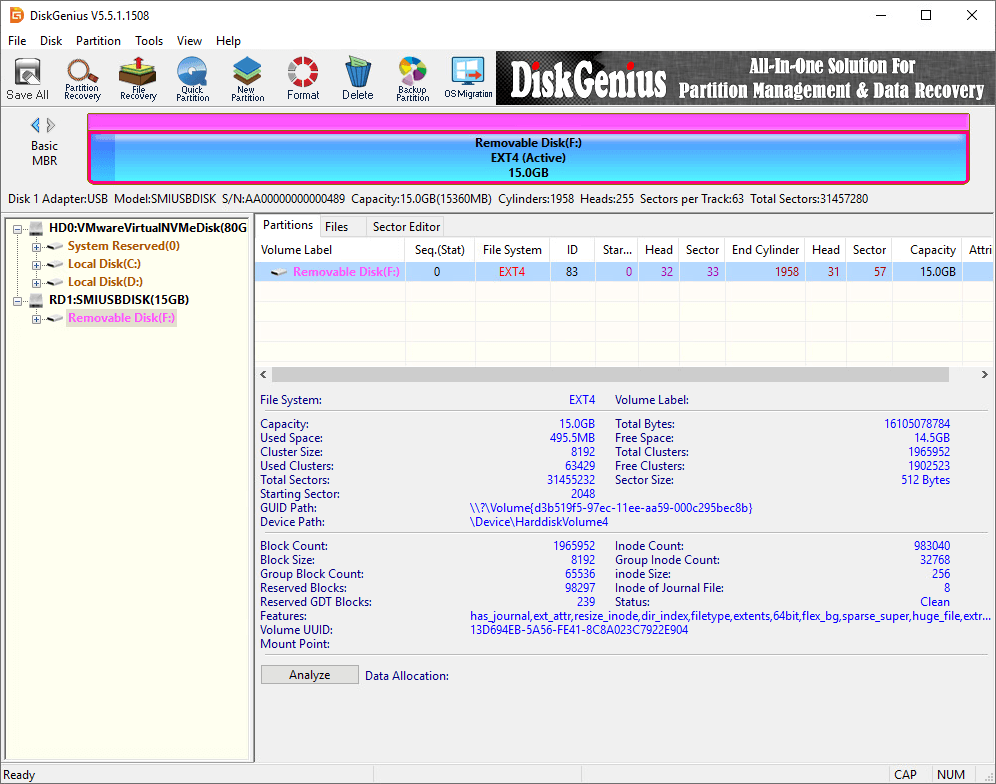Image resolution: width=996 pixels, height=784 pixels.
Task: Click the Delete partition icon
Action: [x=358, y=78]
